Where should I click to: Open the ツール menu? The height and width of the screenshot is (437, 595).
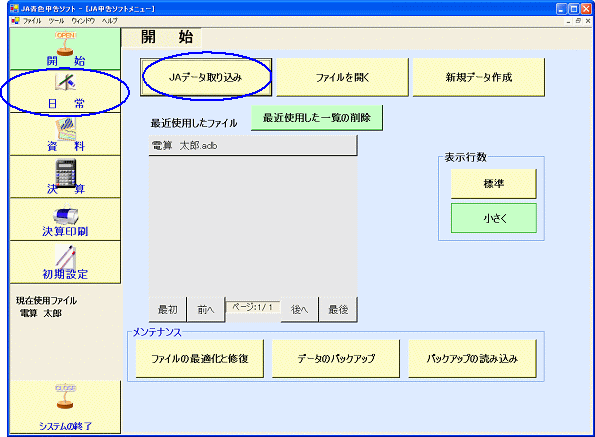pyautogui.click(x=56, y=21)
